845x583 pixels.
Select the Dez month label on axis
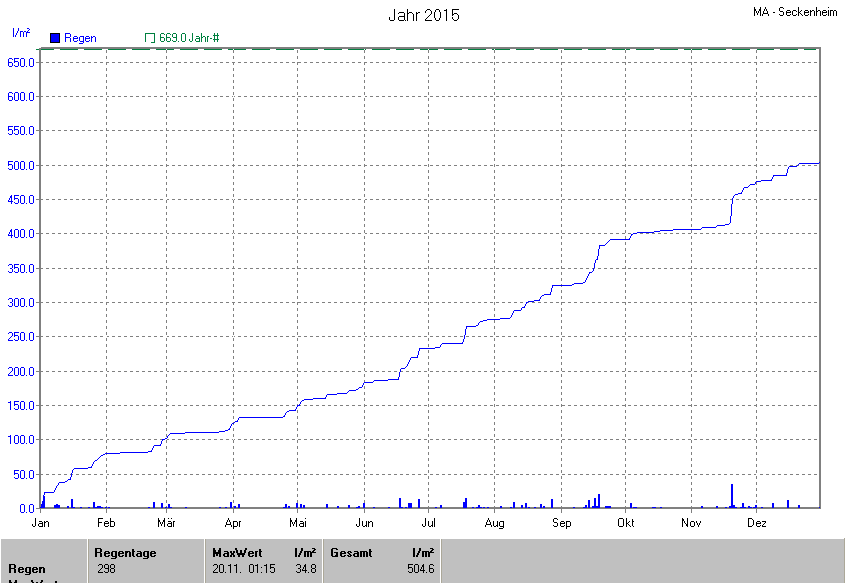tap(757, 523)
